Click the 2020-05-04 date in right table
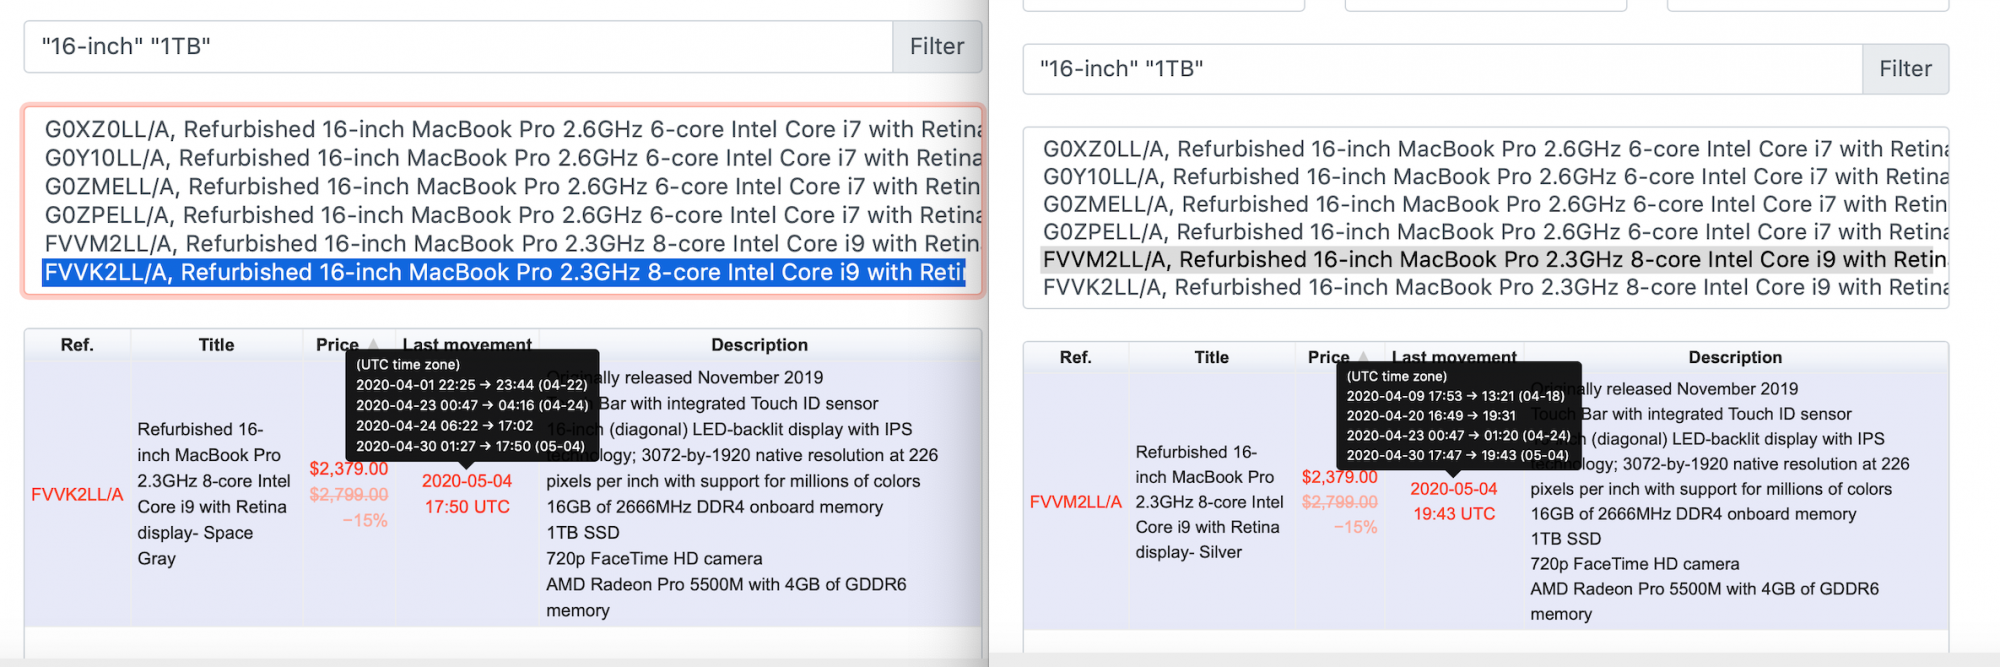 (1454, 489)
